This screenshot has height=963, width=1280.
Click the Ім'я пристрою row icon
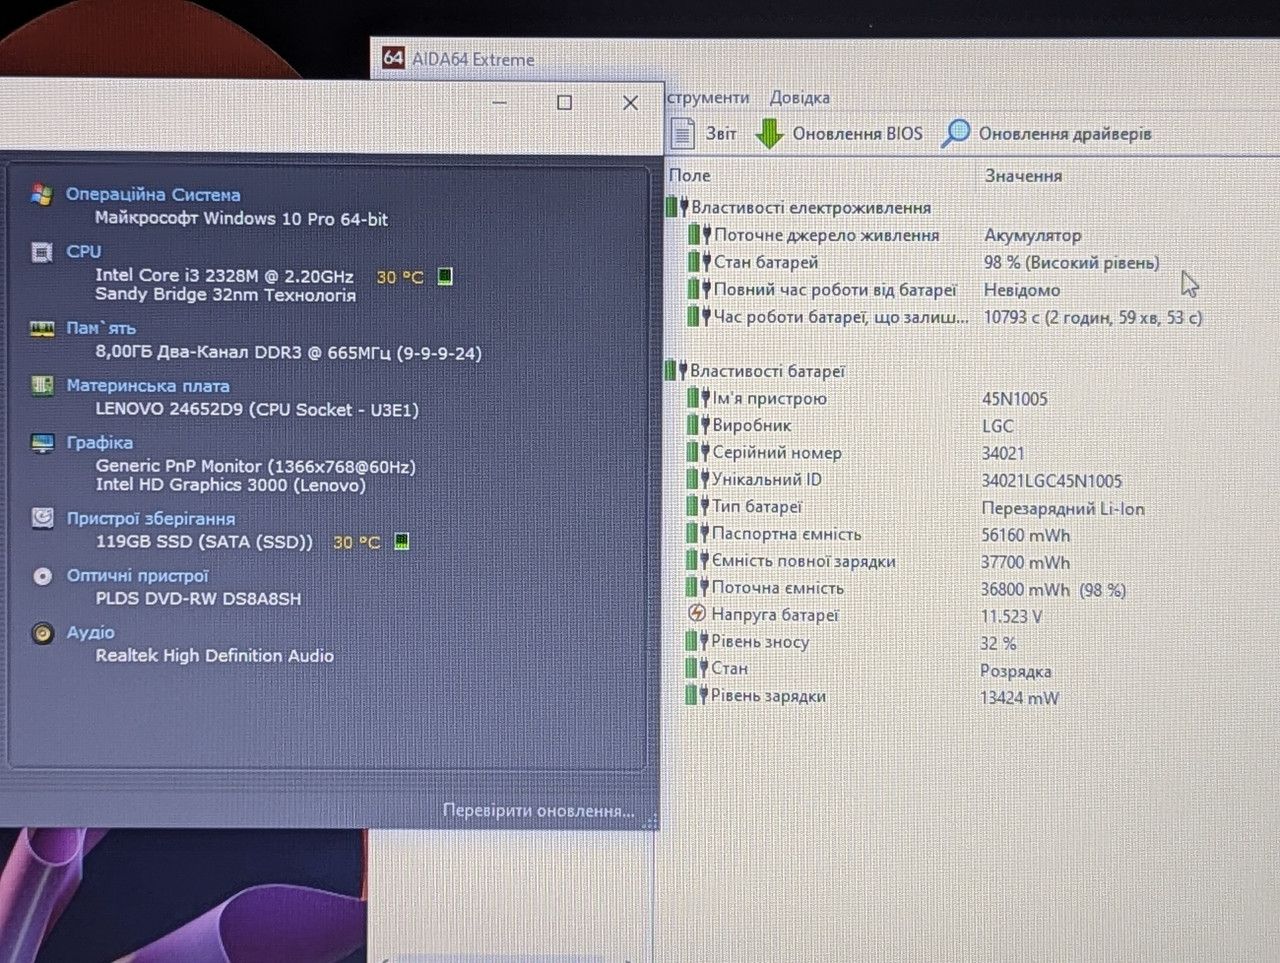[x=697, y=398]
